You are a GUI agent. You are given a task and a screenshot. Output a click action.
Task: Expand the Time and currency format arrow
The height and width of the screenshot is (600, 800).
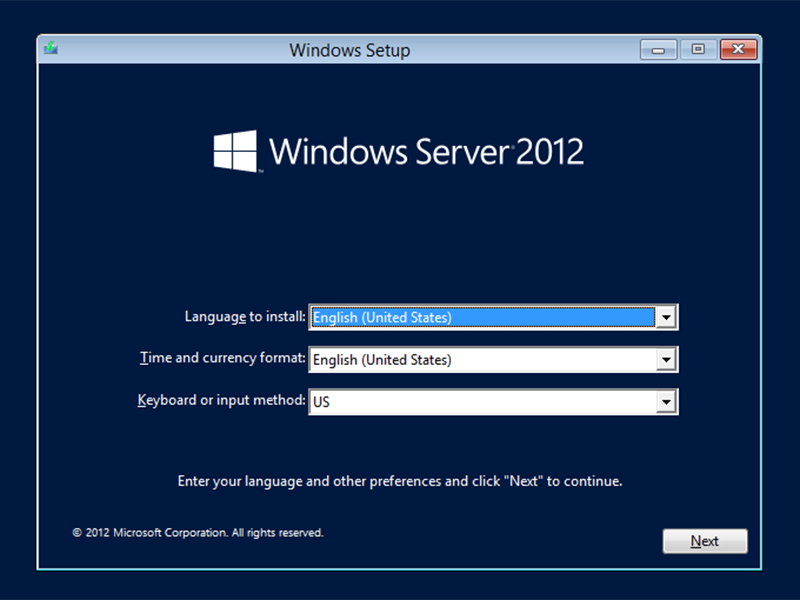pyautogui.click(x=666, y=360)
